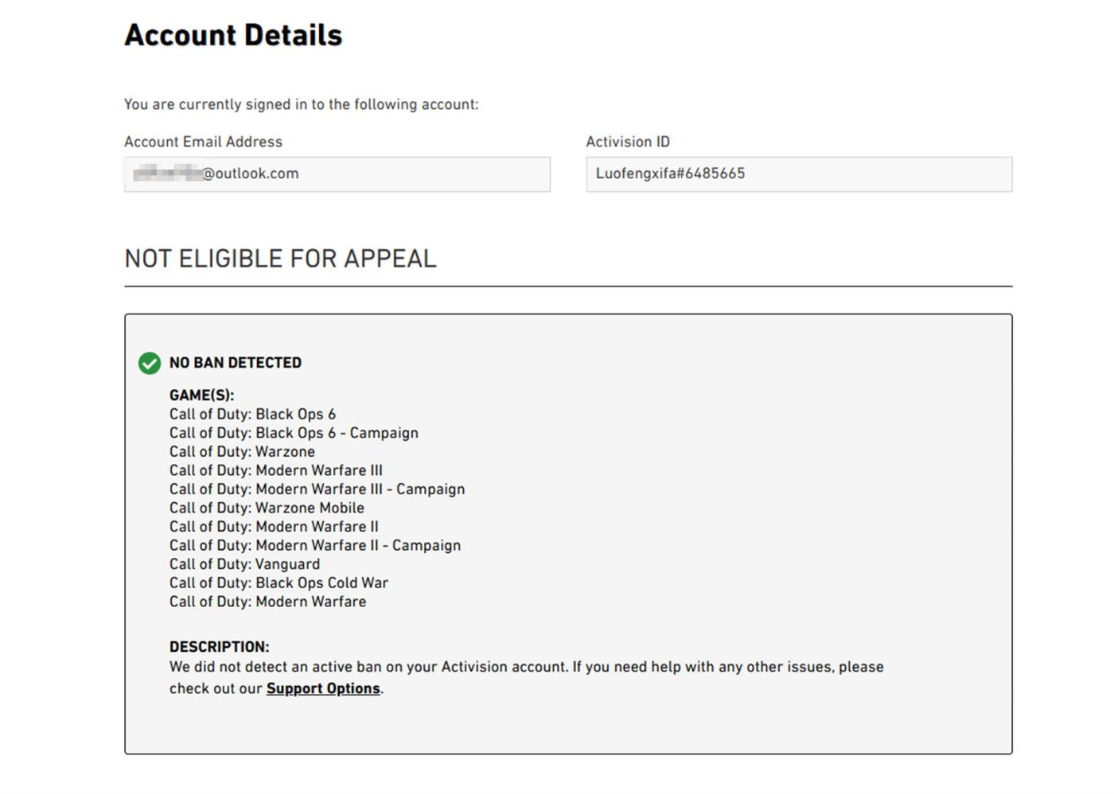Click the Account Details heading
Viewport: 1114px width, 794px height.
(233, 35)
